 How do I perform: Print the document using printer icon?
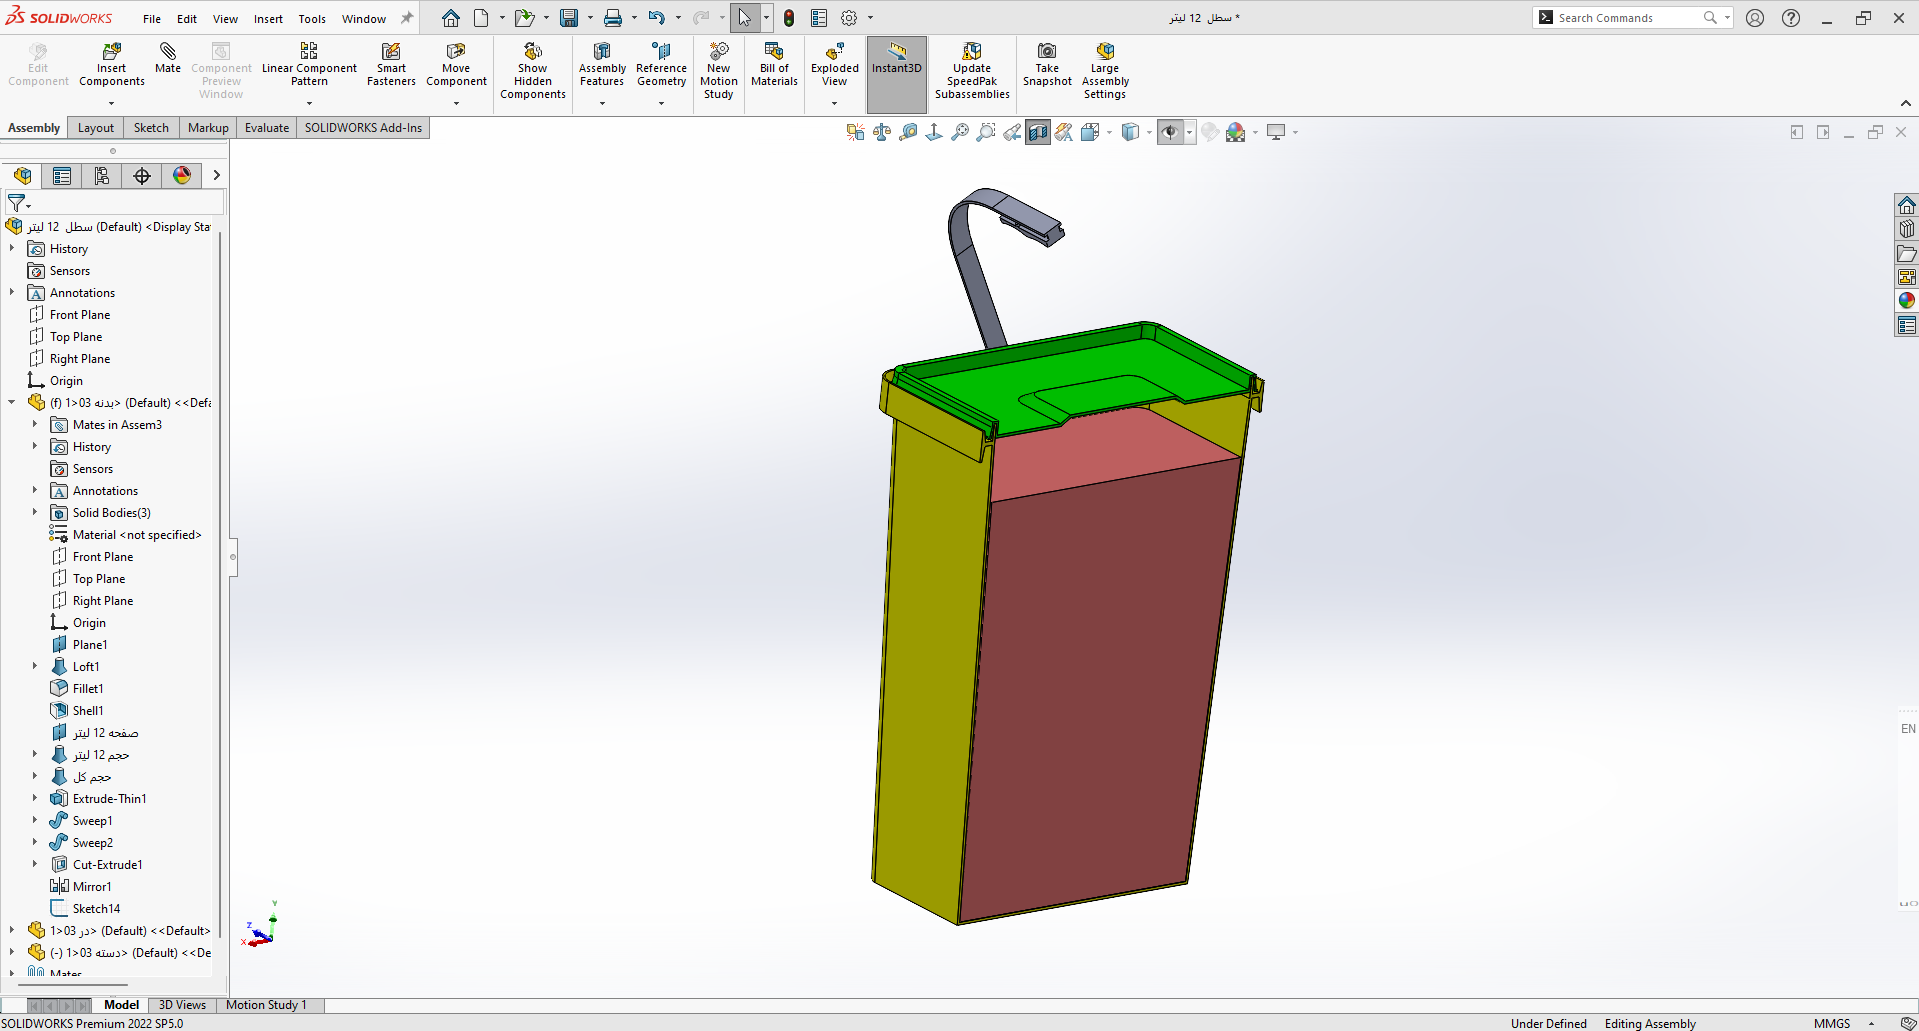pos(613,18)
